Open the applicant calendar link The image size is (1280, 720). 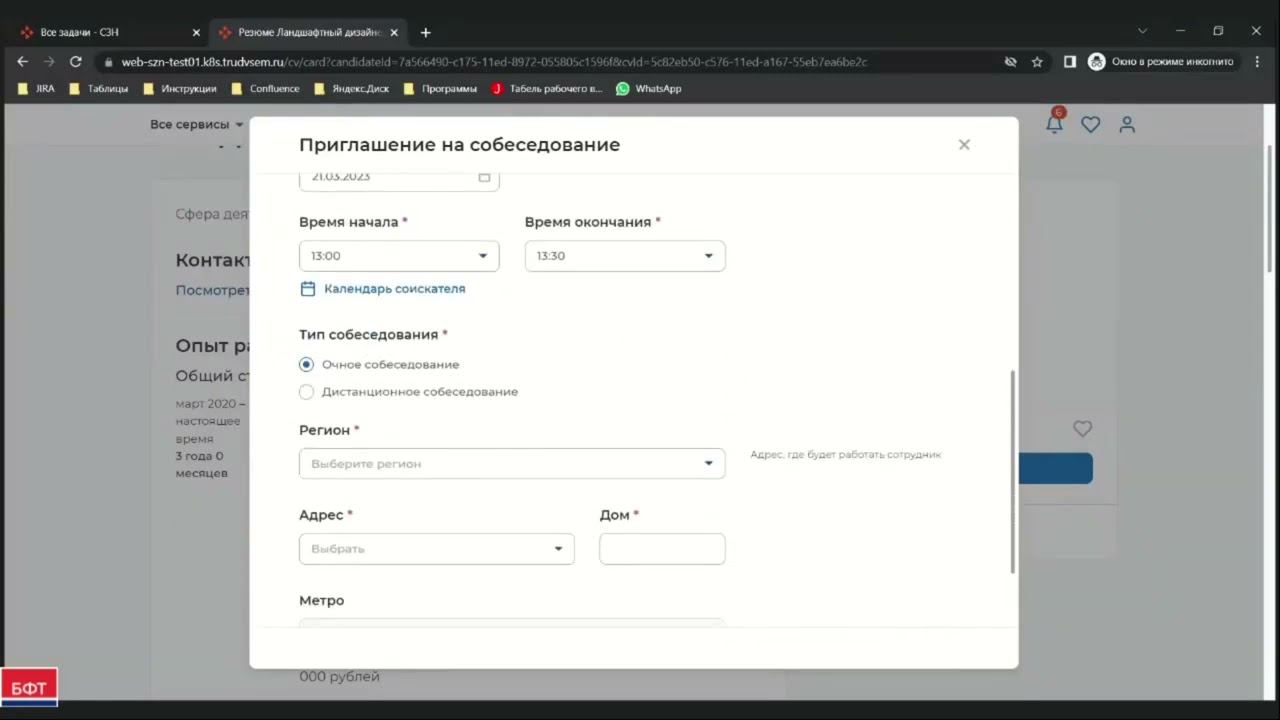pos(383,289)
